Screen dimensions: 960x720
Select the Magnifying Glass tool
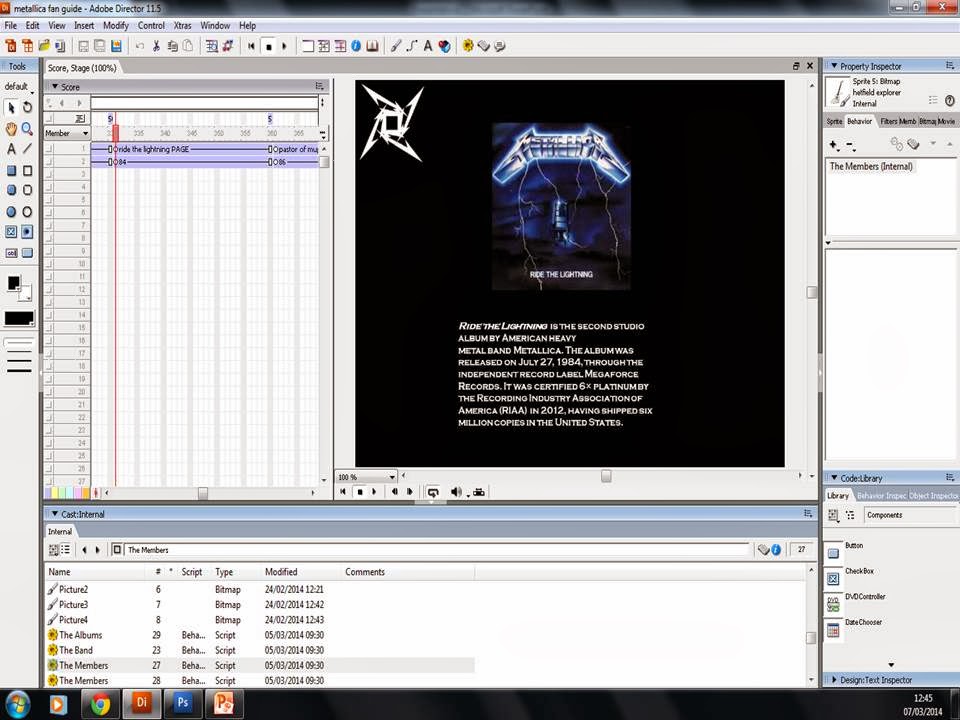point(28,129)
